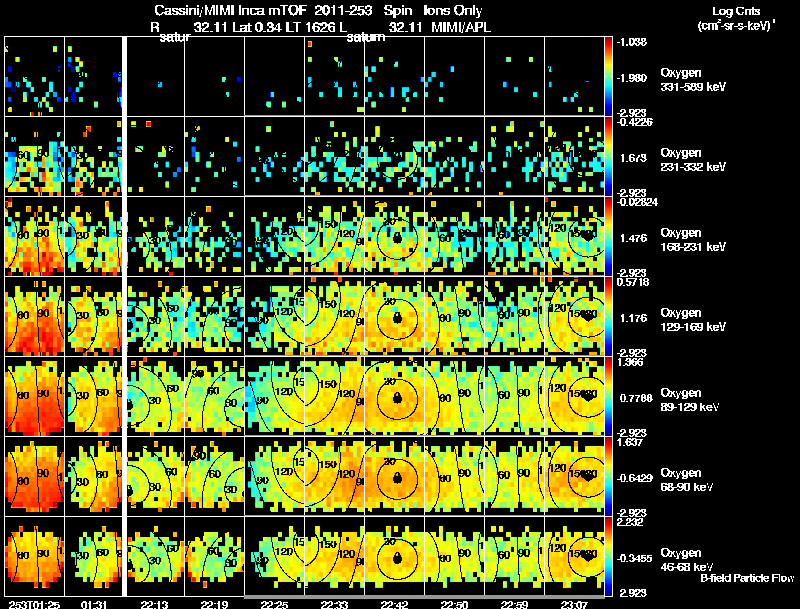This screenshot has width=800, height=609.
Task: Click the '-0.3455' colorbar value
Action: (x=634, y=559)
